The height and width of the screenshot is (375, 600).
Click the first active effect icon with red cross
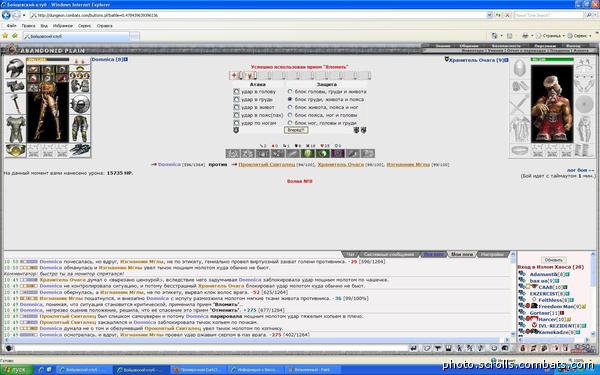[x=234, y=75]
